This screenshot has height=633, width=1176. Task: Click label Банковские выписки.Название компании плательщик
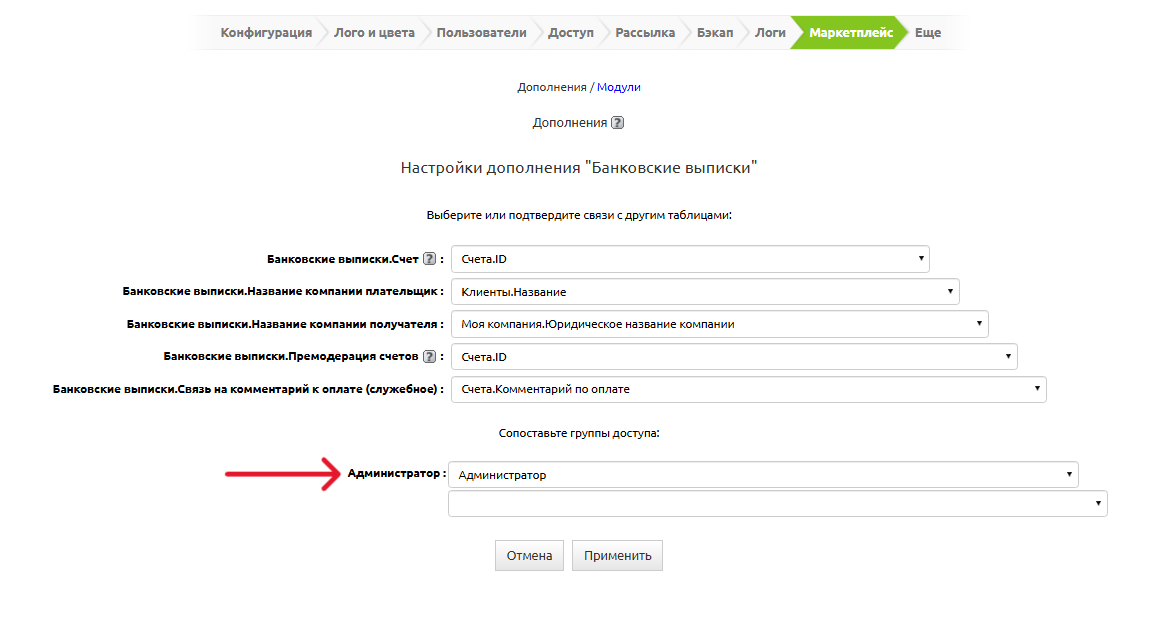tap(283, 291)
